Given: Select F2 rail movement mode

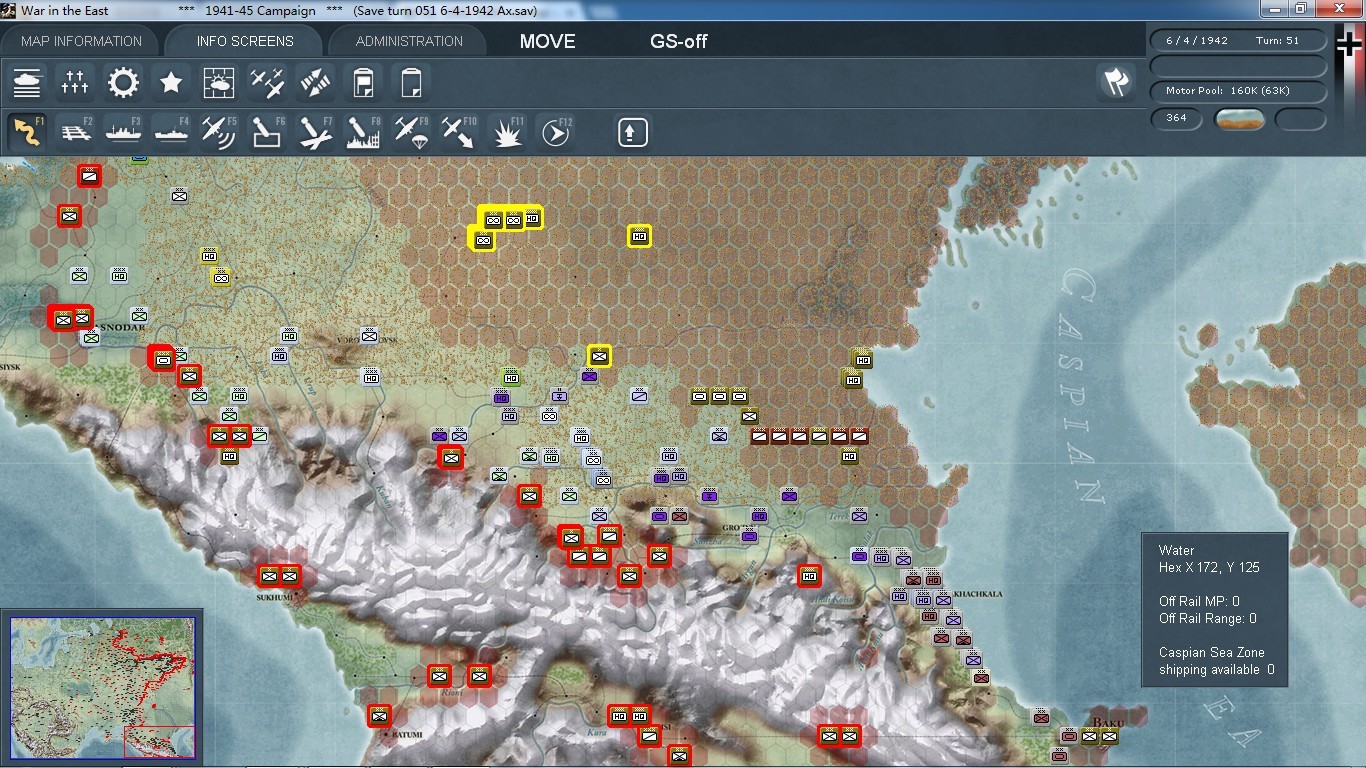Looking at the screenshot, I should pos(75,132).
